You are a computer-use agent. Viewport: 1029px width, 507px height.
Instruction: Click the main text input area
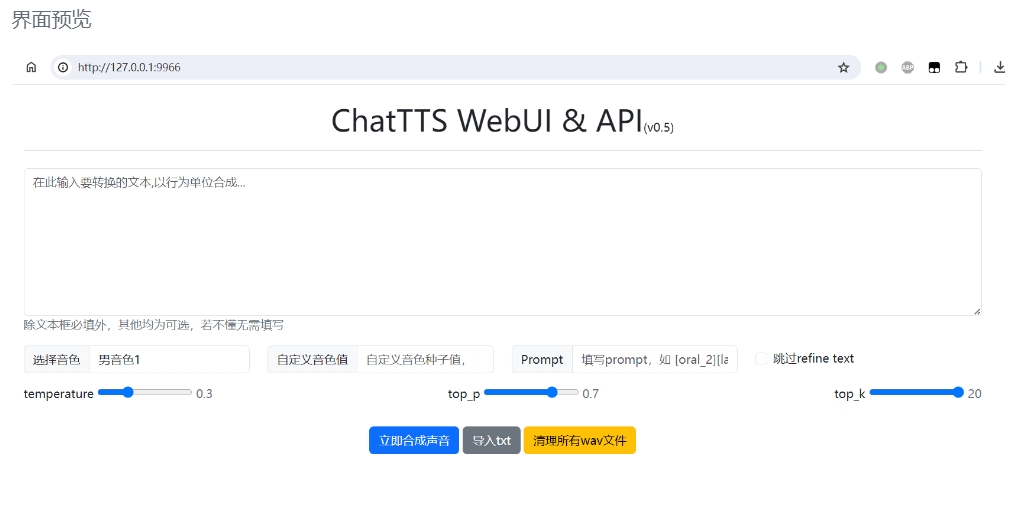click(x=502, y=242)
